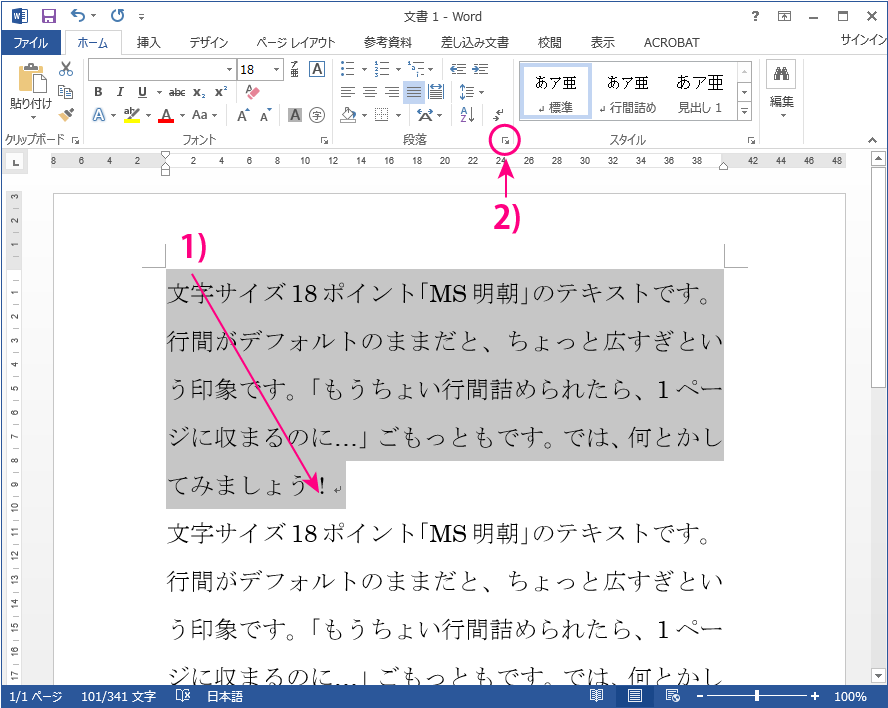Click the Format Painter brush icon
Screen dimensions: 888x708
[x=66, y=114]
